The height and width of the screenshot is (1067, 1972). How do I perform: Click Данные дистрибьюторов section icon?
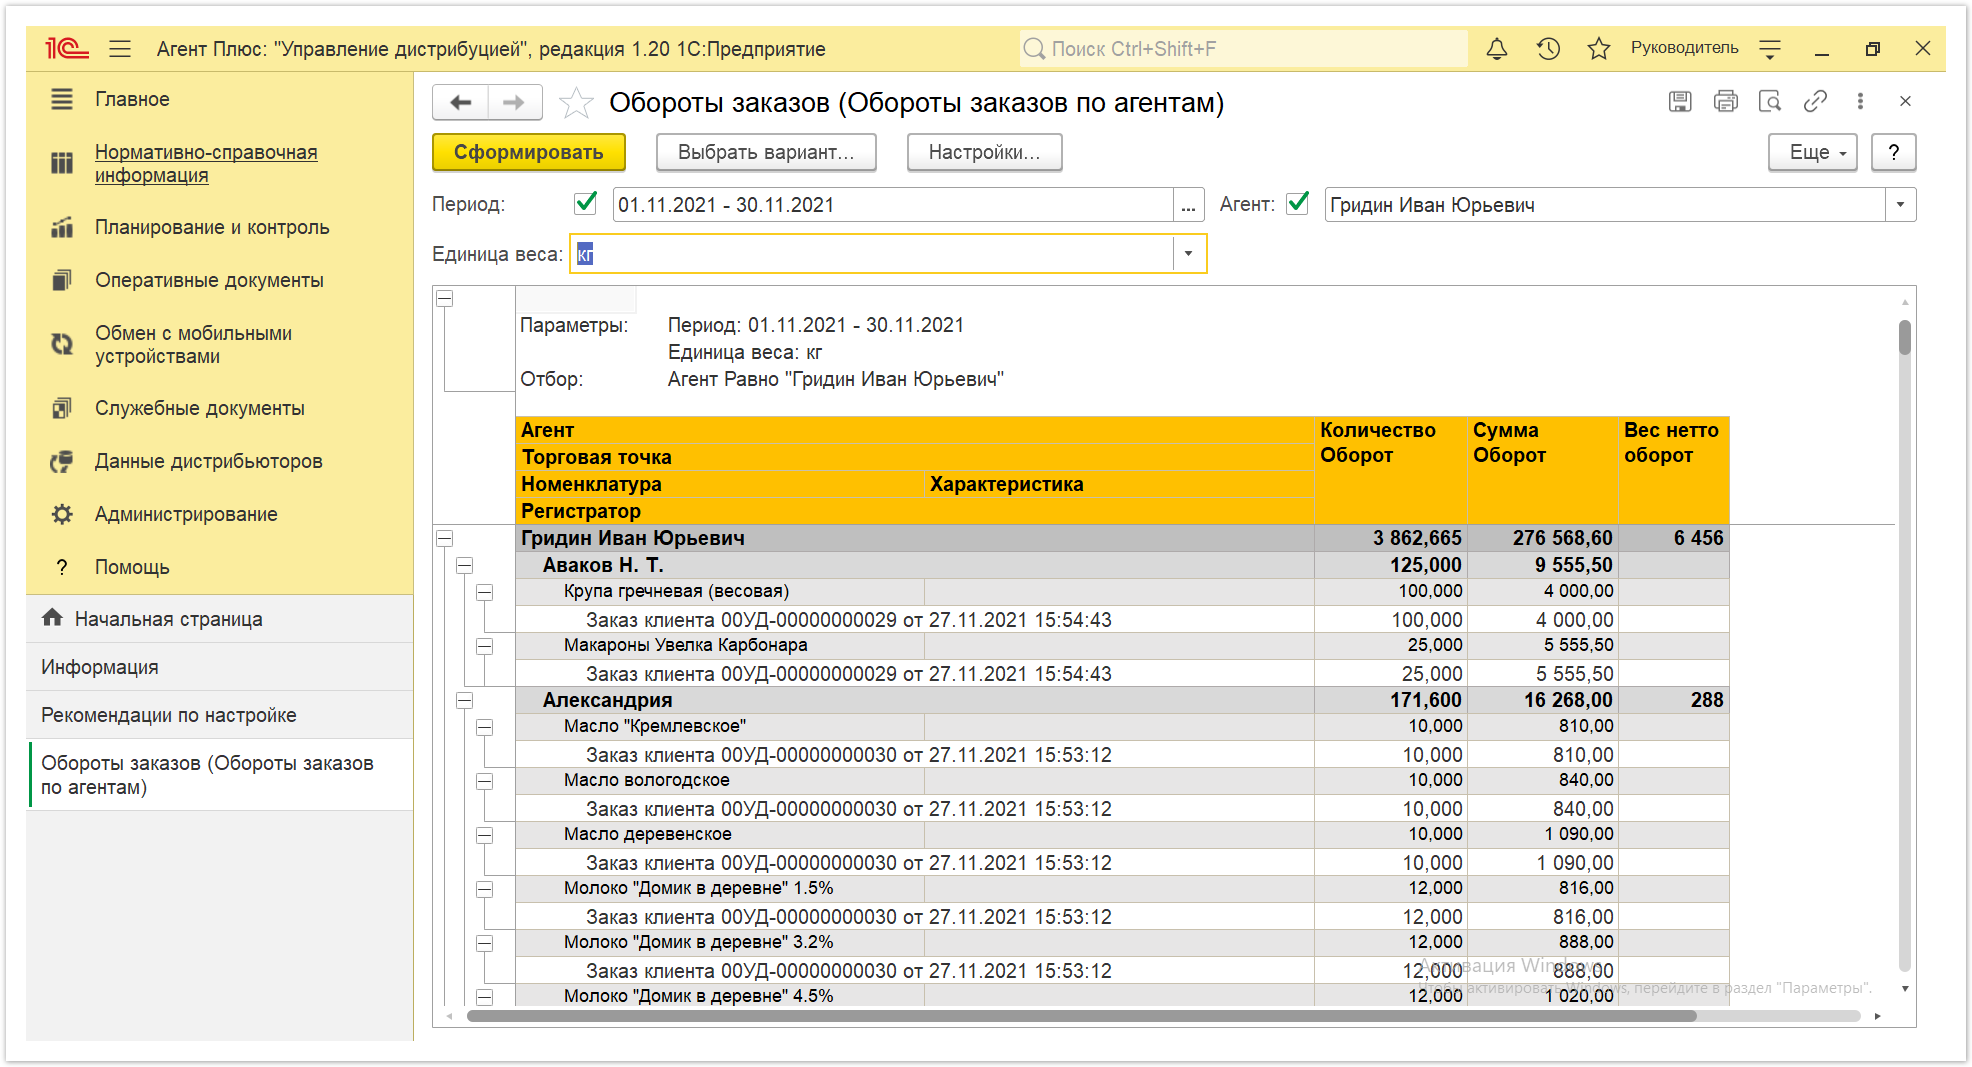(x=62, y=461)
